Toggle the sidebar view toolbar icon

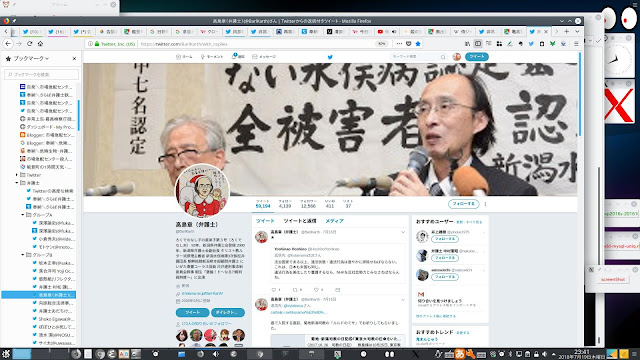[478, 44]
